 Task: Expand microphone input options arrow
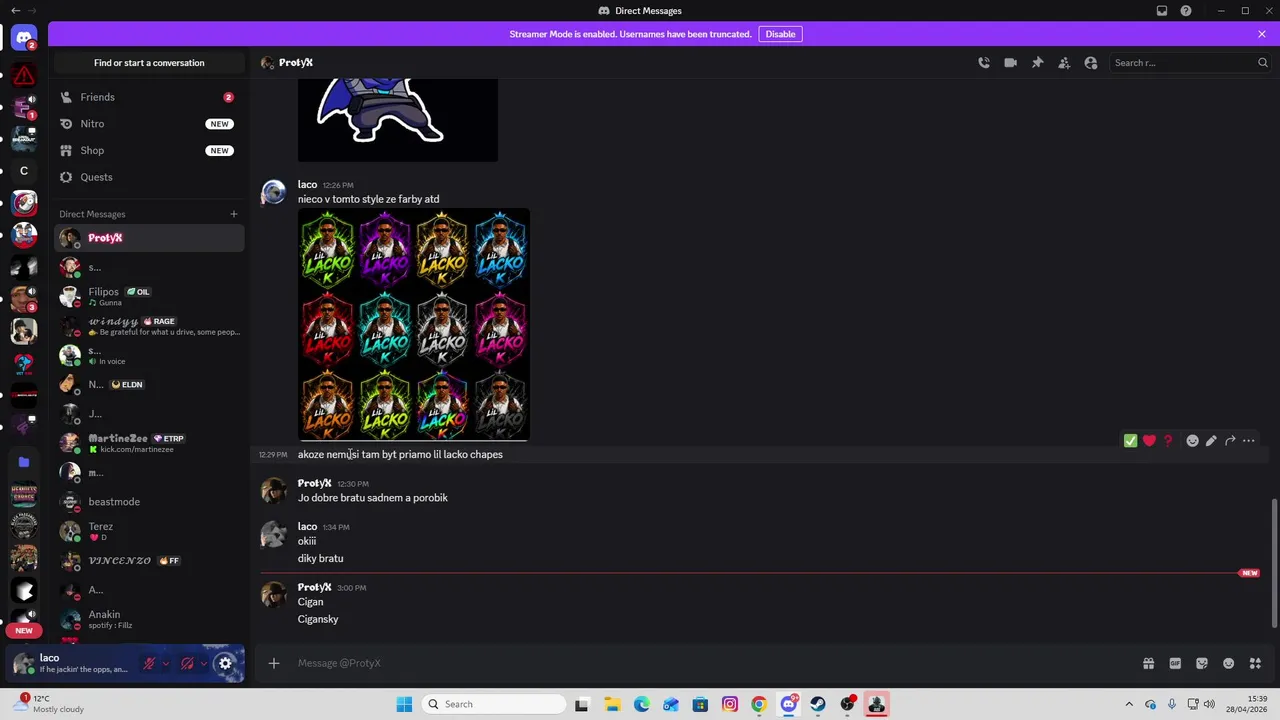pos(166,663)
